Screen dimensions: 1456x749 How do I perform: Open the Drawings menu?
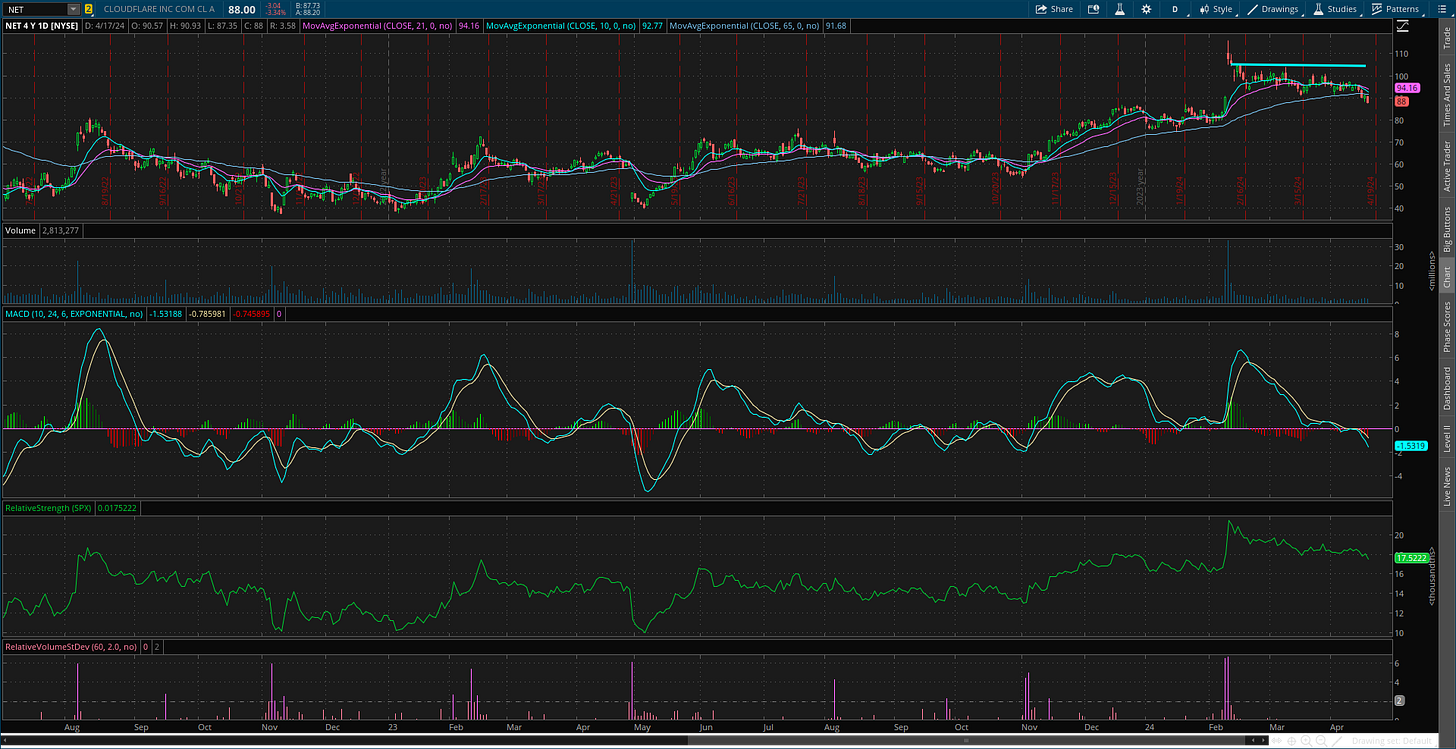point(1273,9)
